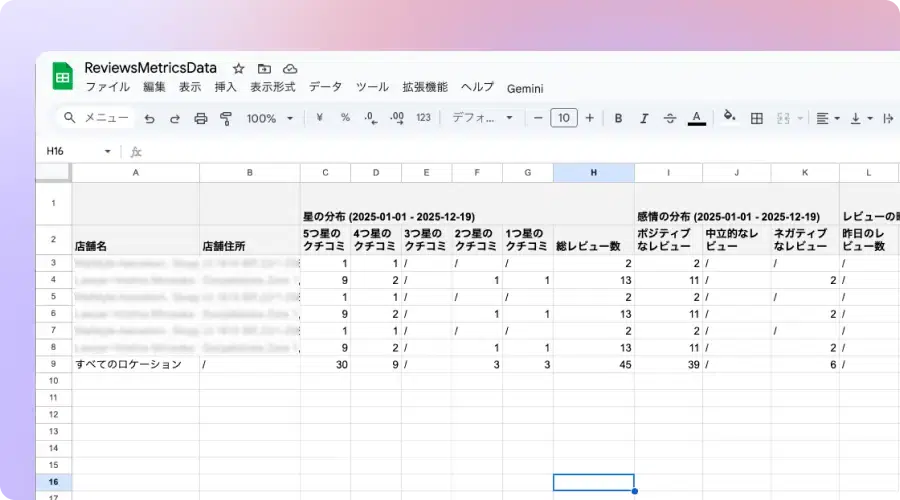Image resolution: width=900 pixels, height=500 pixels.
Task: Toggle strikethrough formatting
Action: coord(670,118)
